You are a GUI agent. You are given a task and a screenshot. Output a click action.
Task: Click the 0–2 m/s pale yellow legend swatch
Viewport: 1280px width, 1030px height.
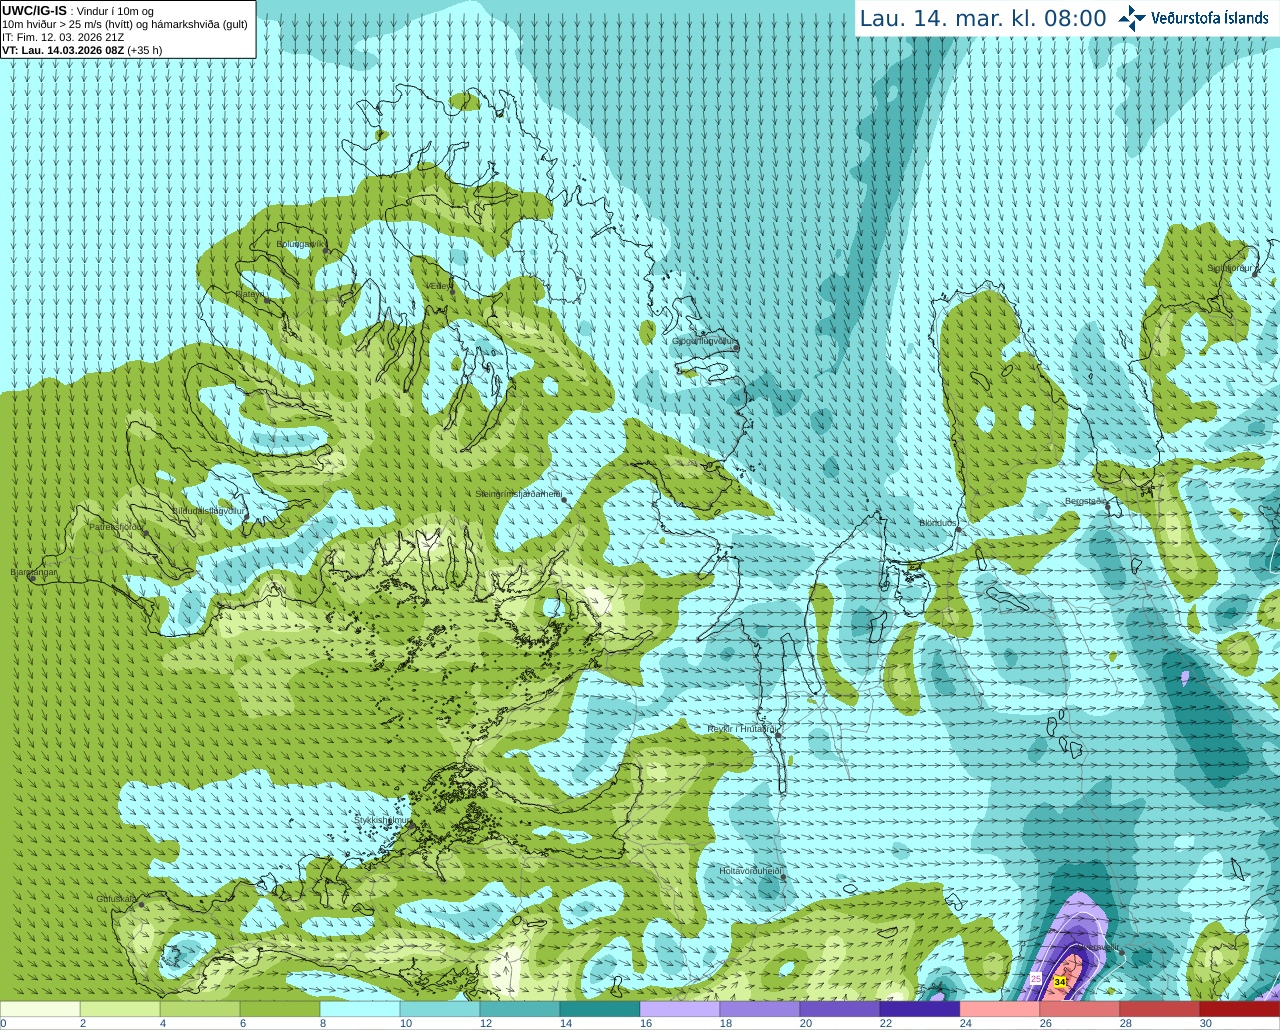click(40, 1009)
